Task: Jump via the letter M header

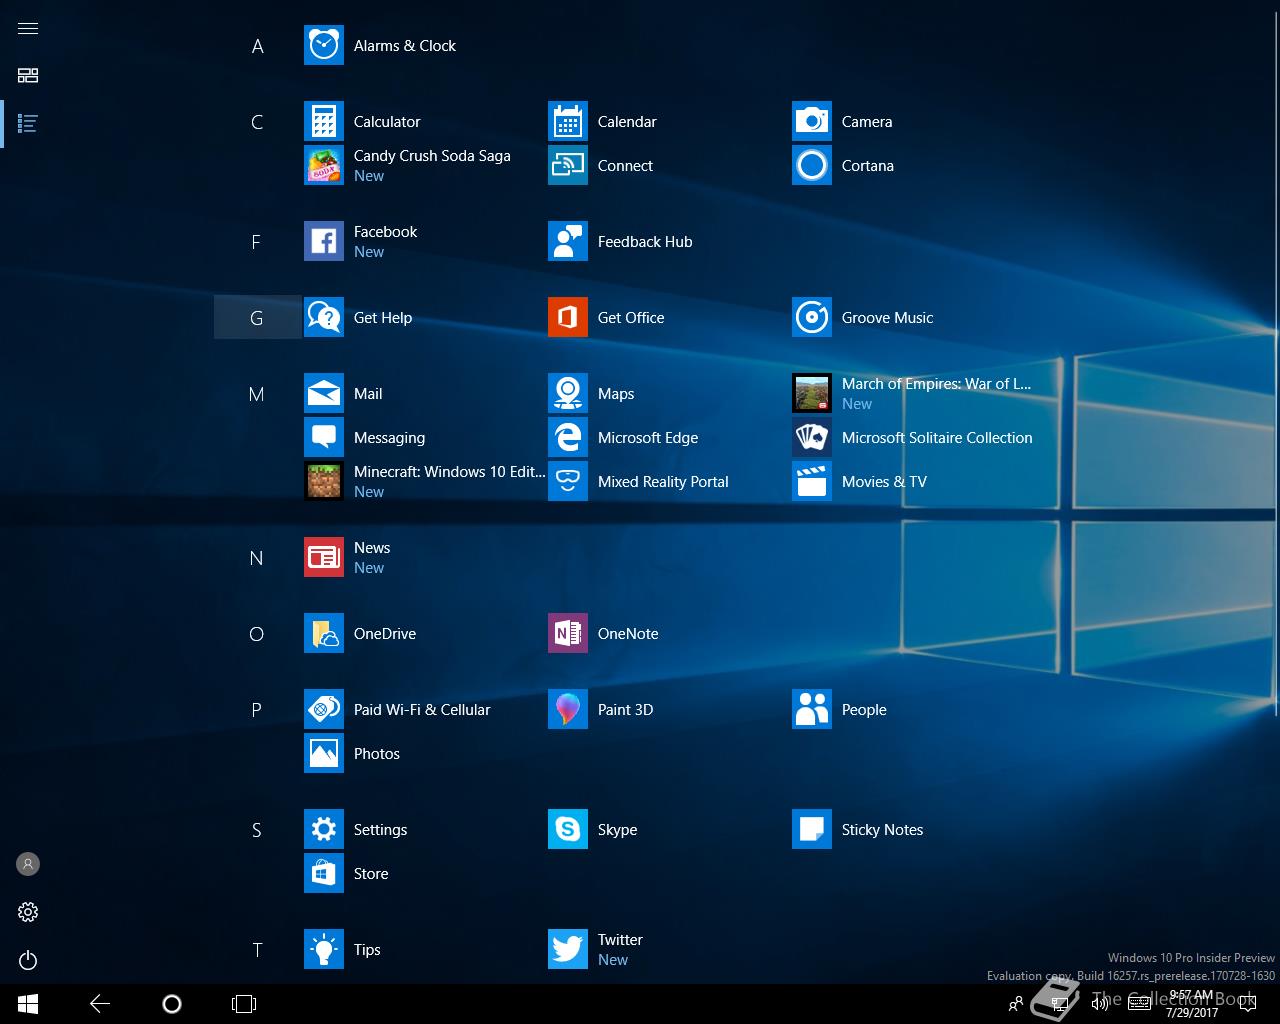Action: pyautogui.click(x=257, y=394)
